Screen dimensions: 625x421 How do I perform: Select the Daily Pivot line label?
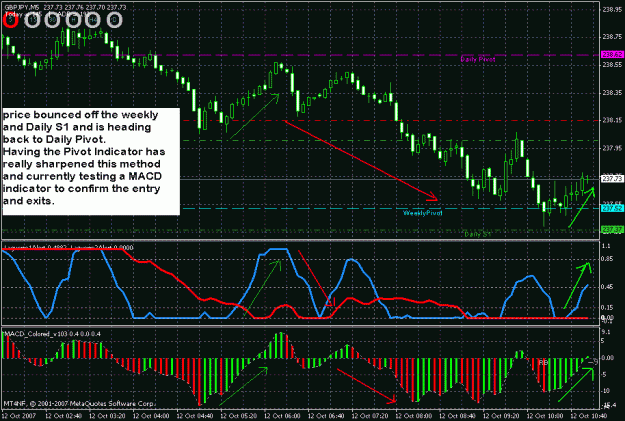click(x=478, y=59)
